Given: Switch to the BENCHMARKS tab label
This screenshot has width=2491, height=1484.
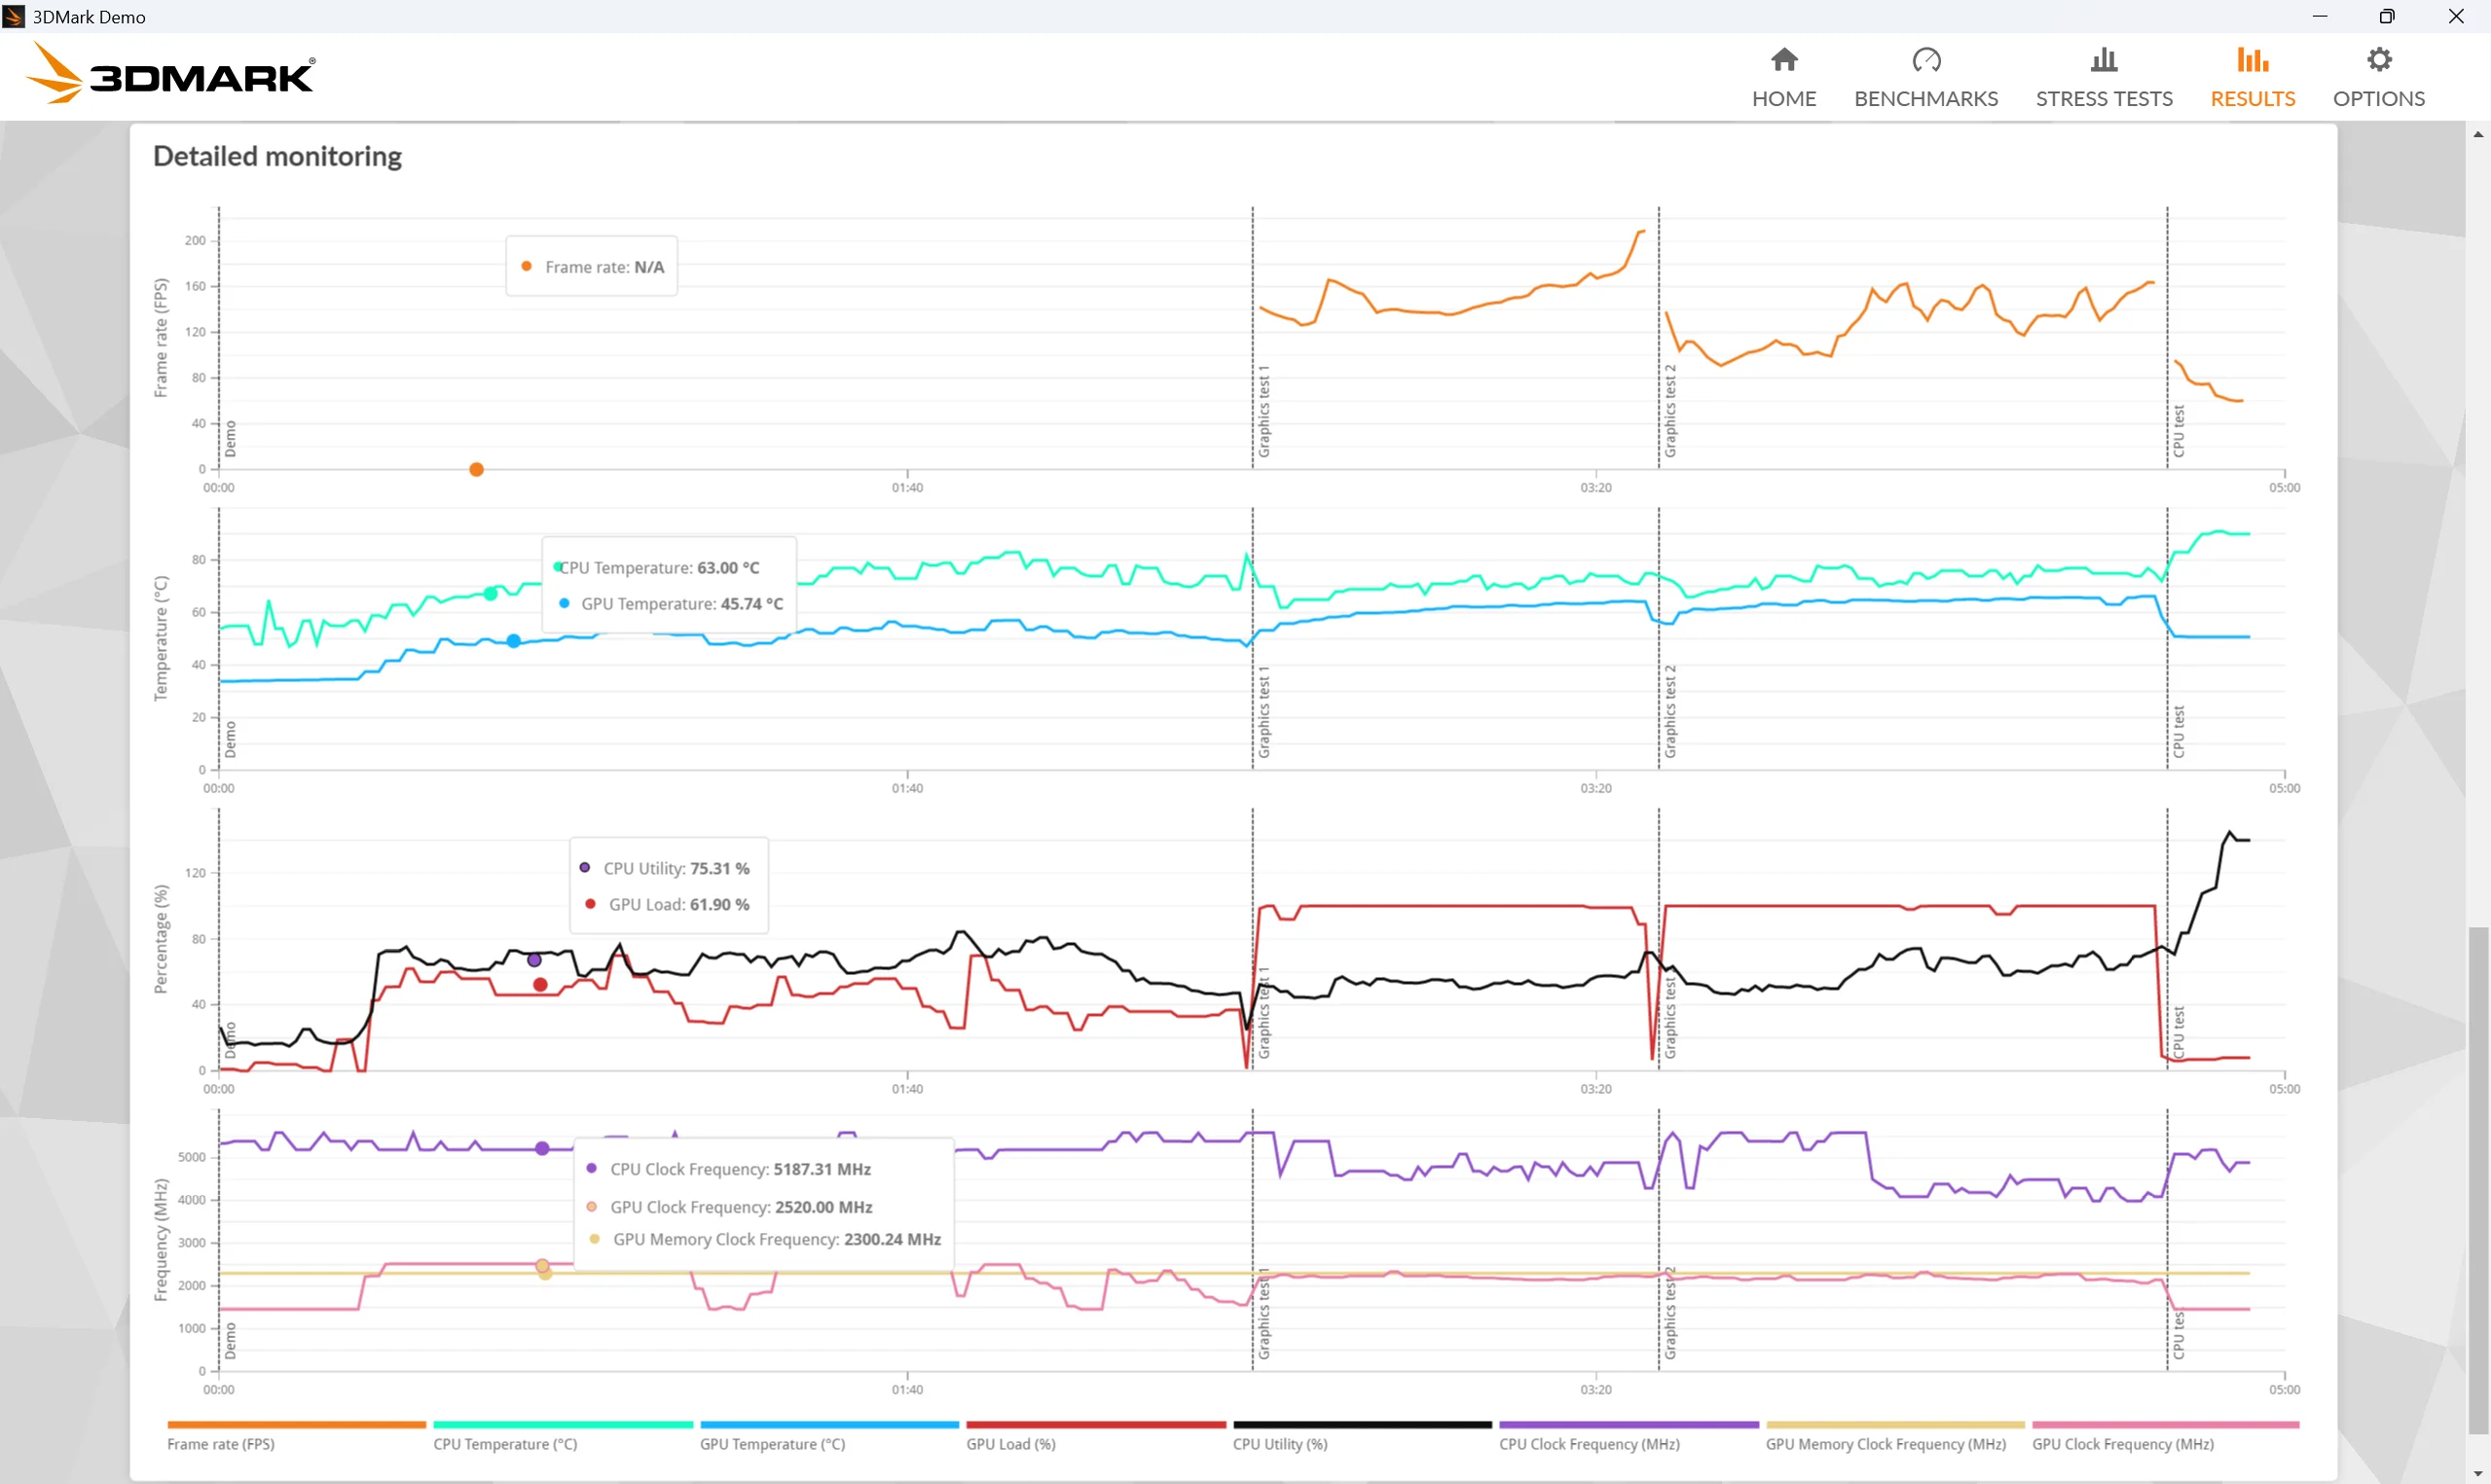Looking at the screenshot, I should (x=1925, y=98).
